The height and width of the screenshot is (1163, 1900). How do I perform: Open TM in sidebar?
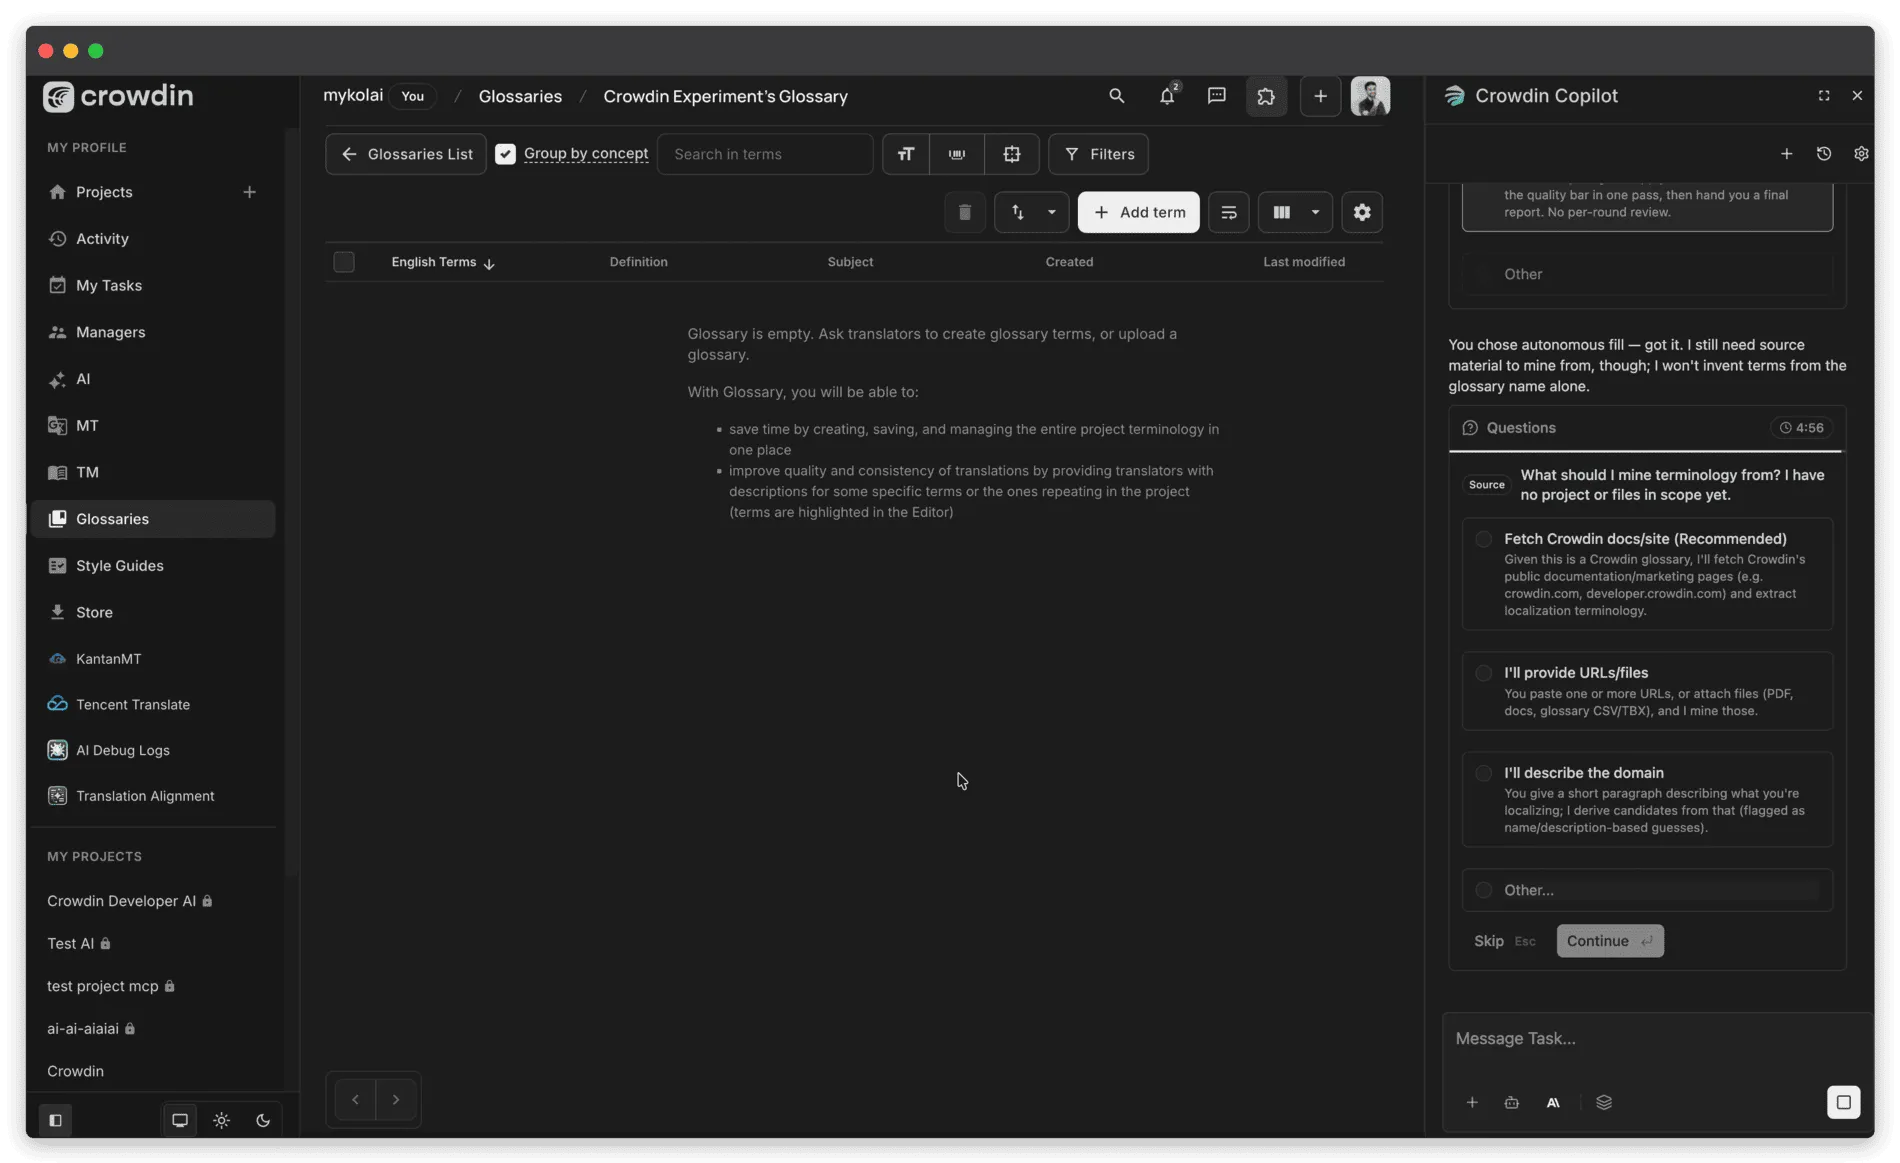coord(87,472)
